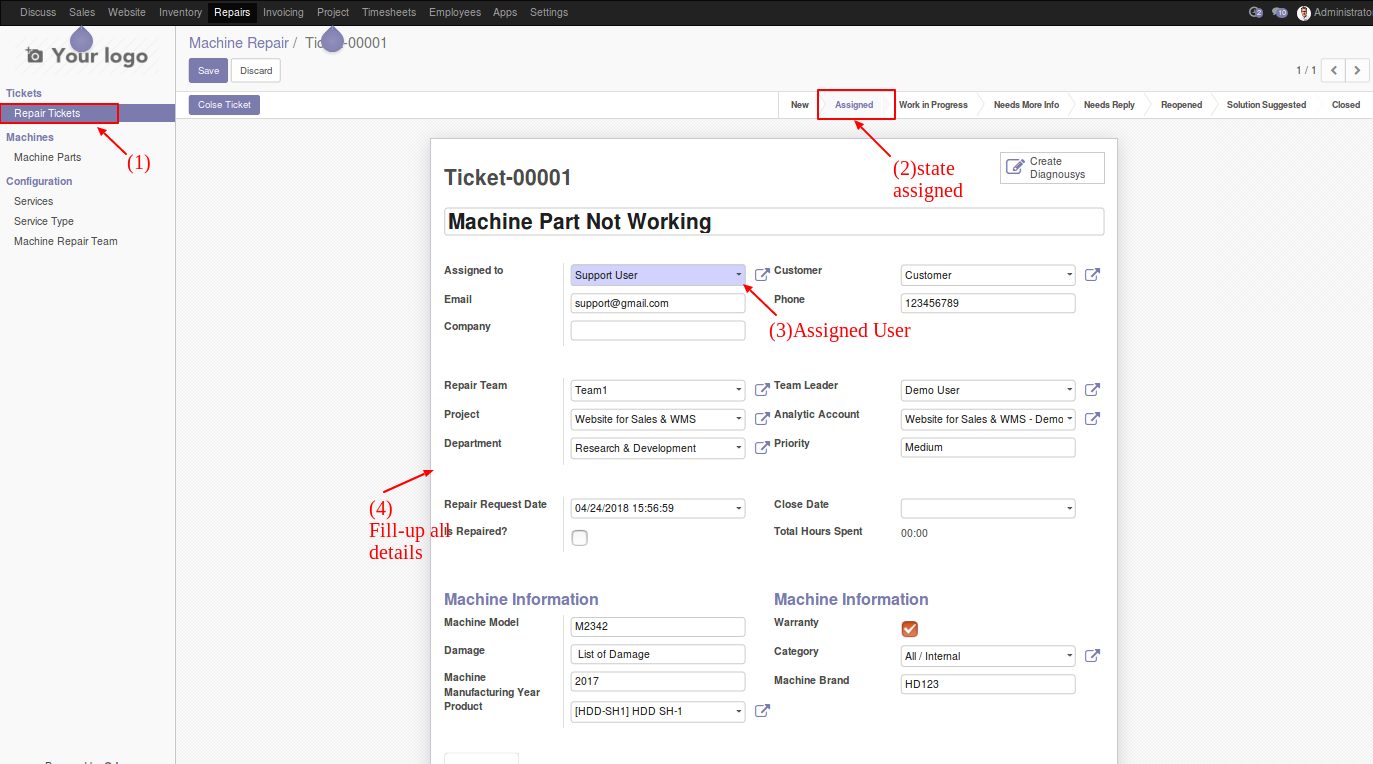Open external link next to Product field
This screenshot has width=1373, height=764.
pyautogui.click(x=762, y=711)
